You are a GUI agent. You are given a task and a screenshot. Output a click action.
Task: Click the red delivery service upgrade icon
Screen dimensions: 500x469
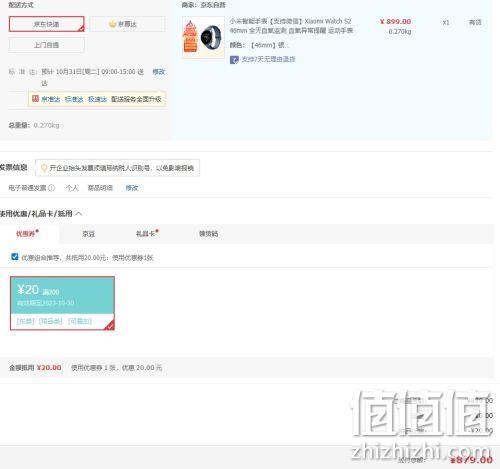(x=35, y=99)
